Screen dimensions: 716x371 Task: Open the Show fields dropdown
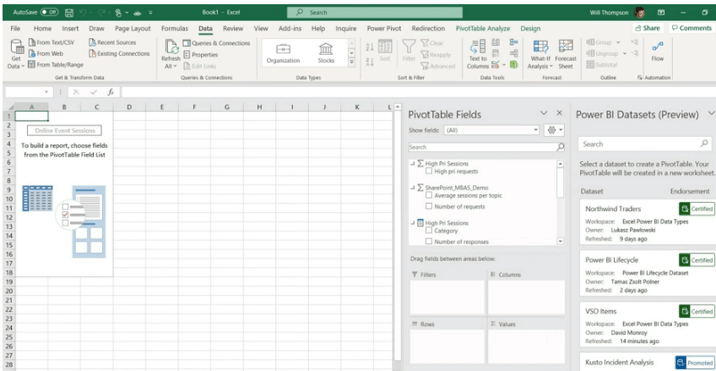(x=492, y=130)
